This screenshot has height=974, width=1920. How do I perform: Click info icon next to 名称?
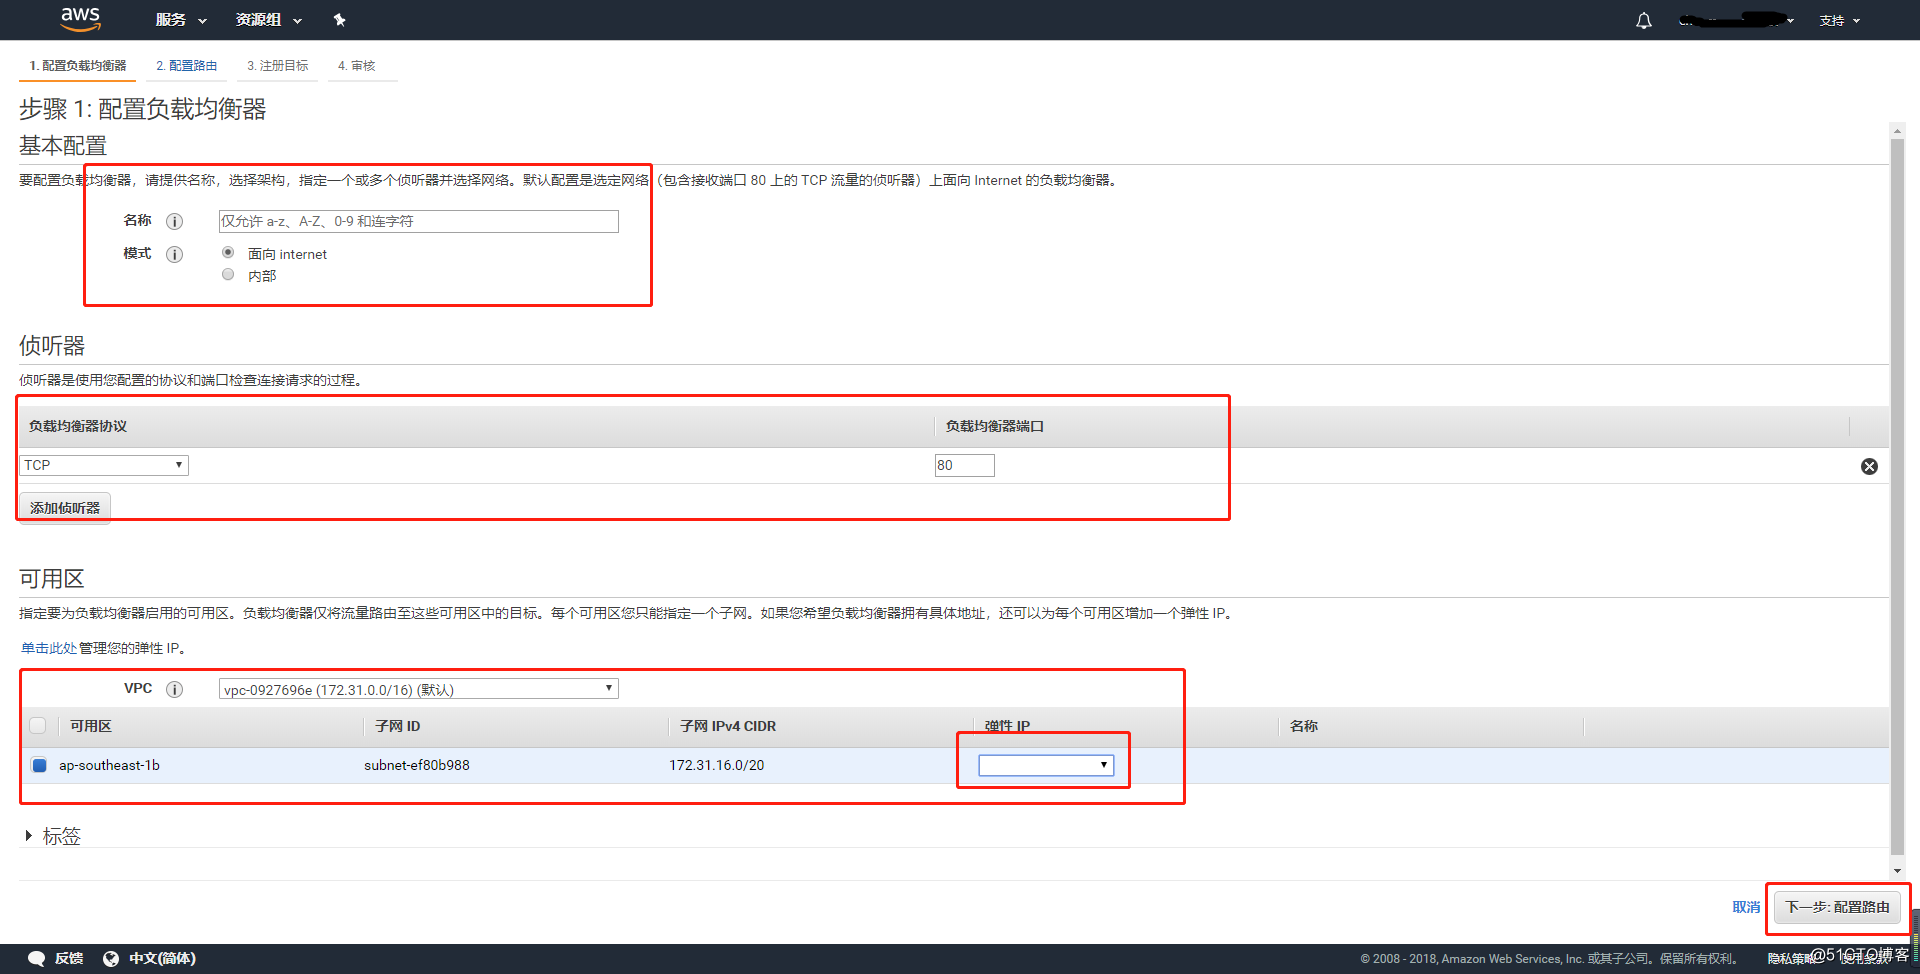[x=174, y=221]
